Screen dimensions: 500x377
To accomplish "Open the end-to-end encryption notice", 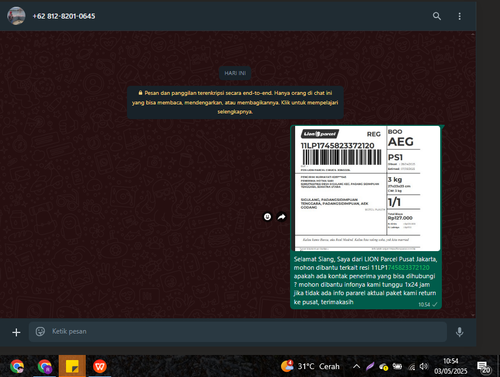I will 235,102.
